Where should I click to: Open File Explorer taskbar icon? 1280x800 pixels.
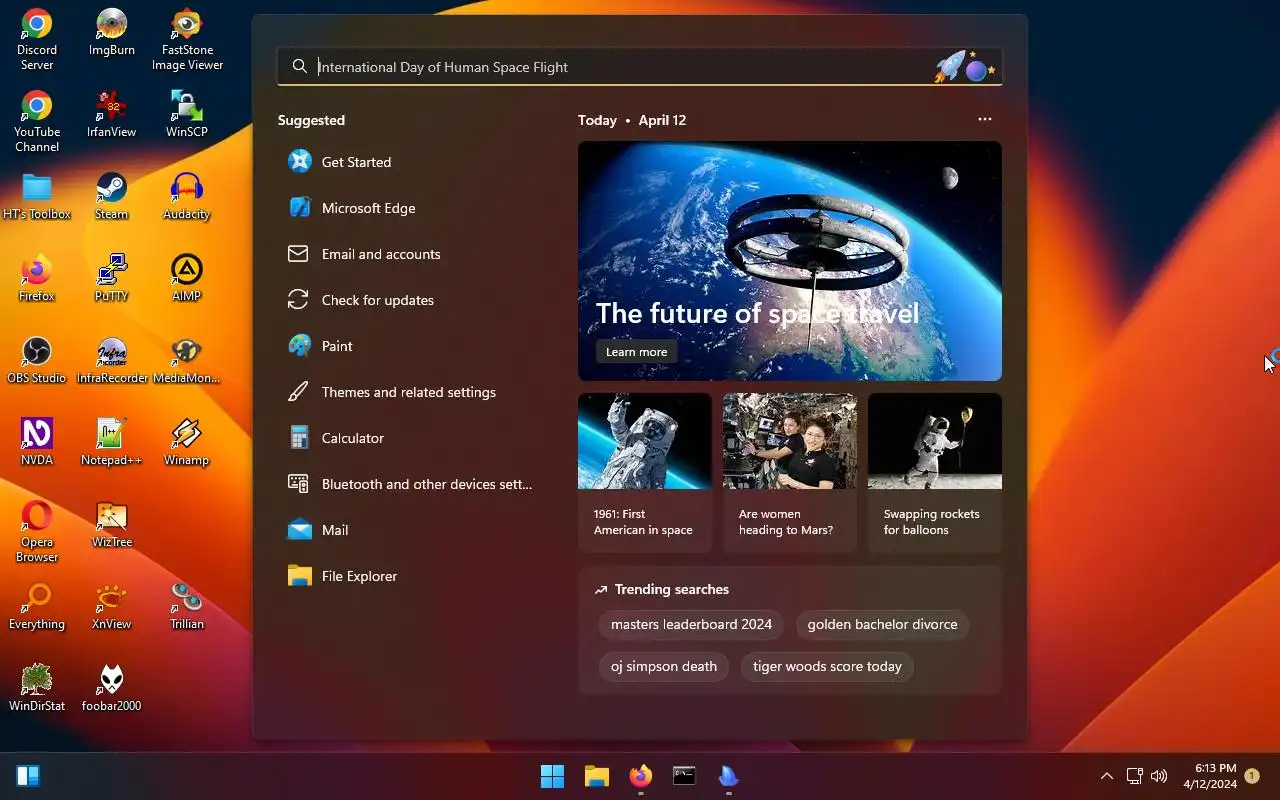[x=597, y=776]
